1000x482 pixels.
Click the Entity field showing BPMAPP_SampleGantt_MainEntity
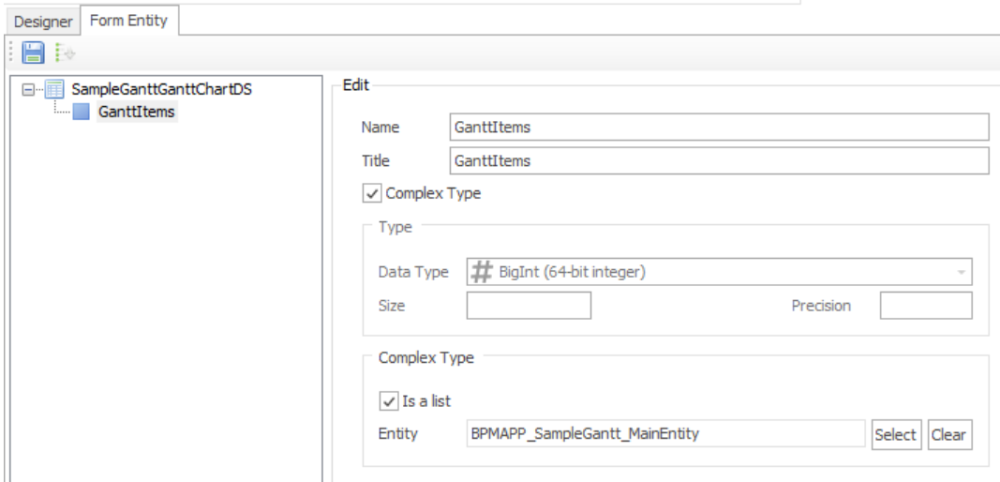pos(665,434)
